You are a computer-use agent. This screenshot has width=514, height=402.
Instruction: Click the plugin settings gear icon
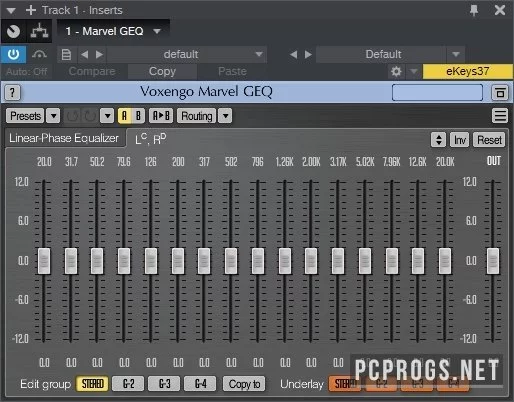coord(396,71)
